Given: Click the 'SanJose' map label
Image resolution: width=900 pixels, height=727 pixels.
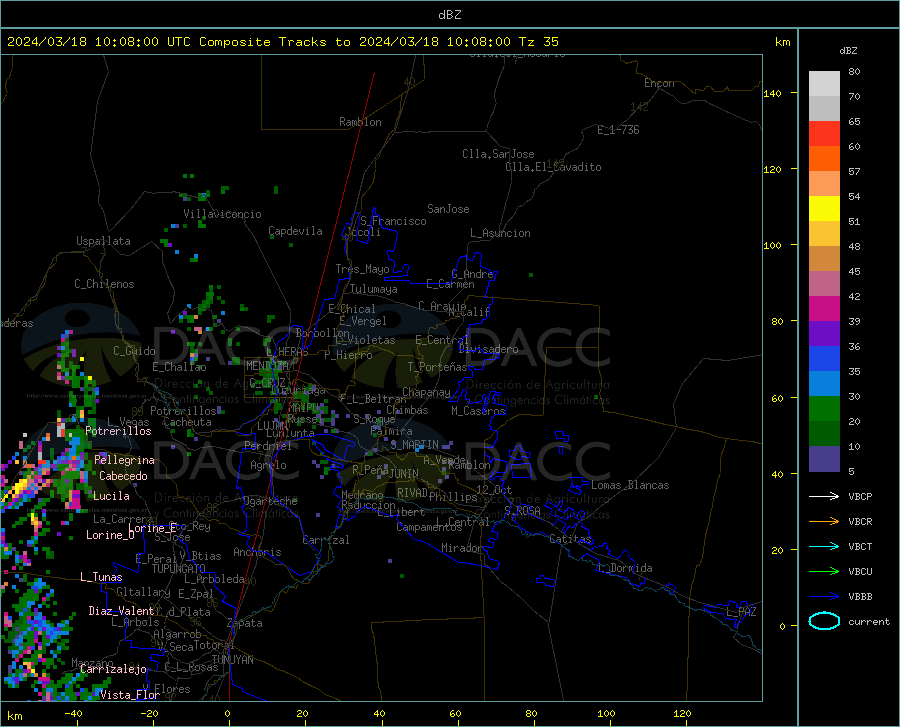Looking at the screenshot, I should coord(448,209).
